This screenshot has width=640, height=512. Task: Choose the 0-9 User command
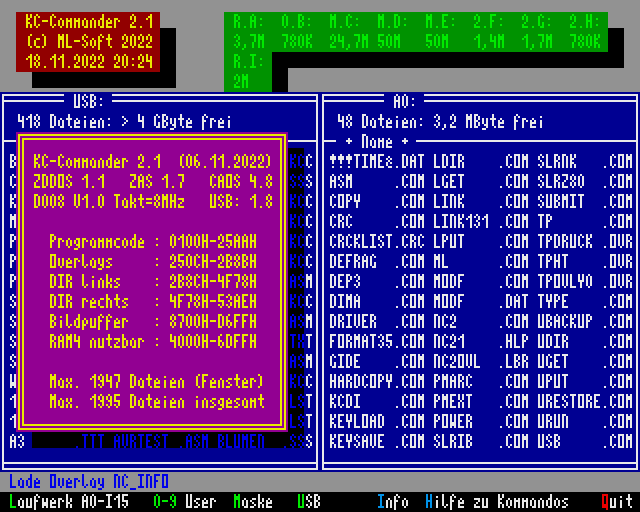184,502
